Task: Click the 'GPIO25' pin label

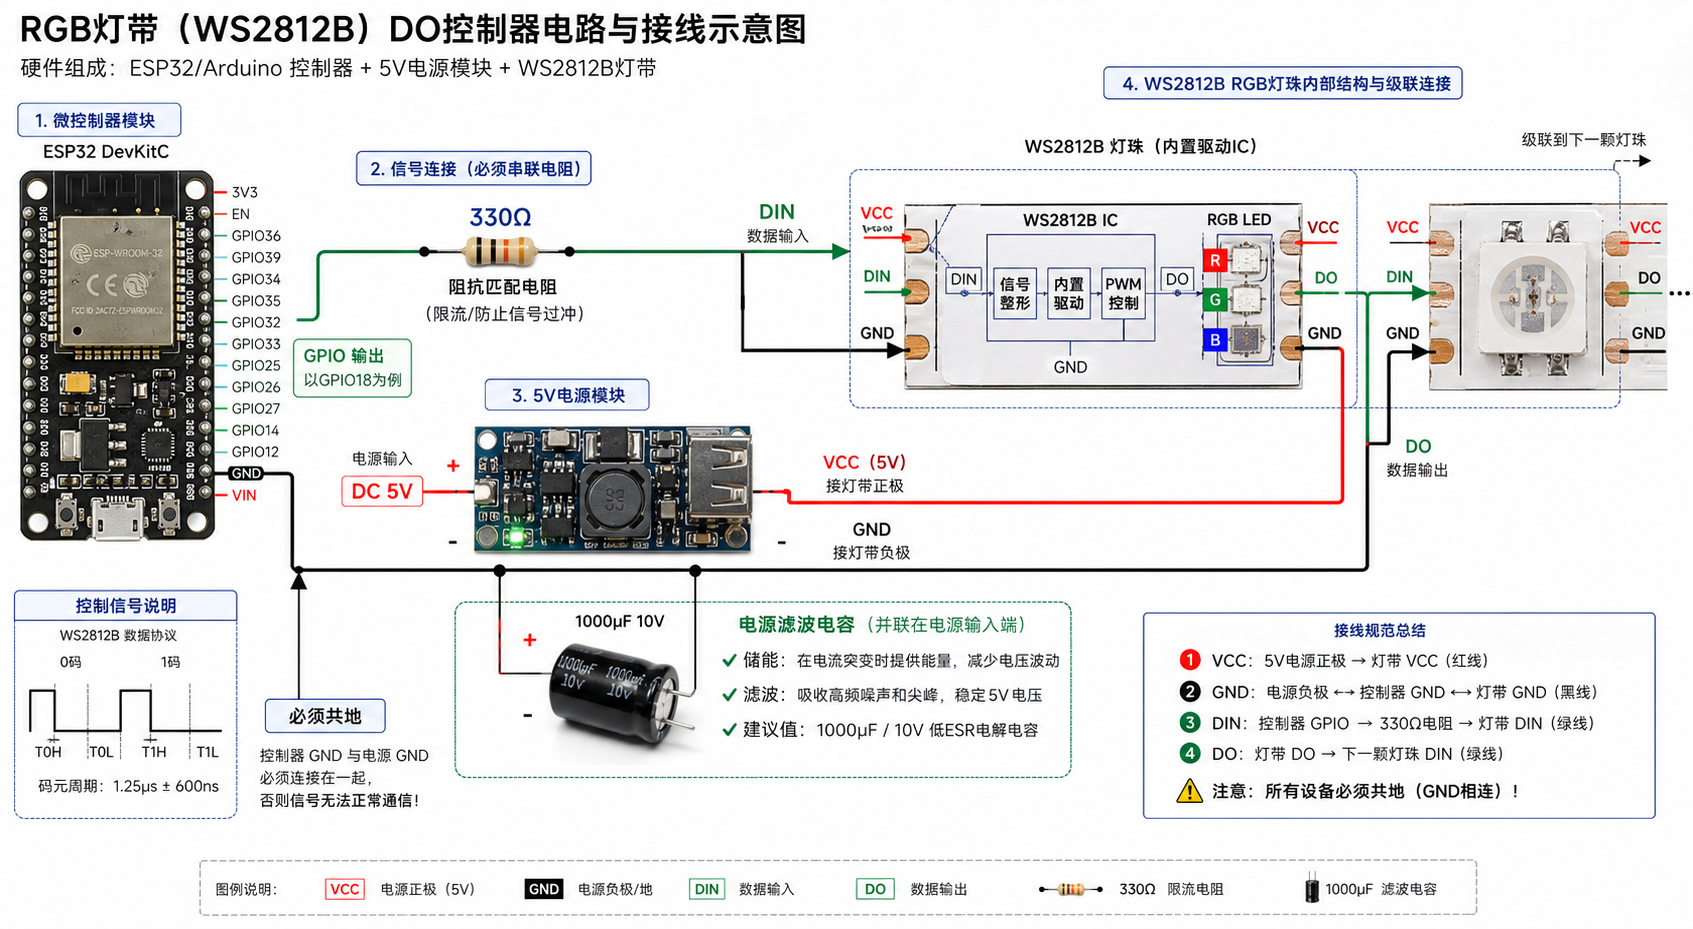Action: click(x=256, y=366)
